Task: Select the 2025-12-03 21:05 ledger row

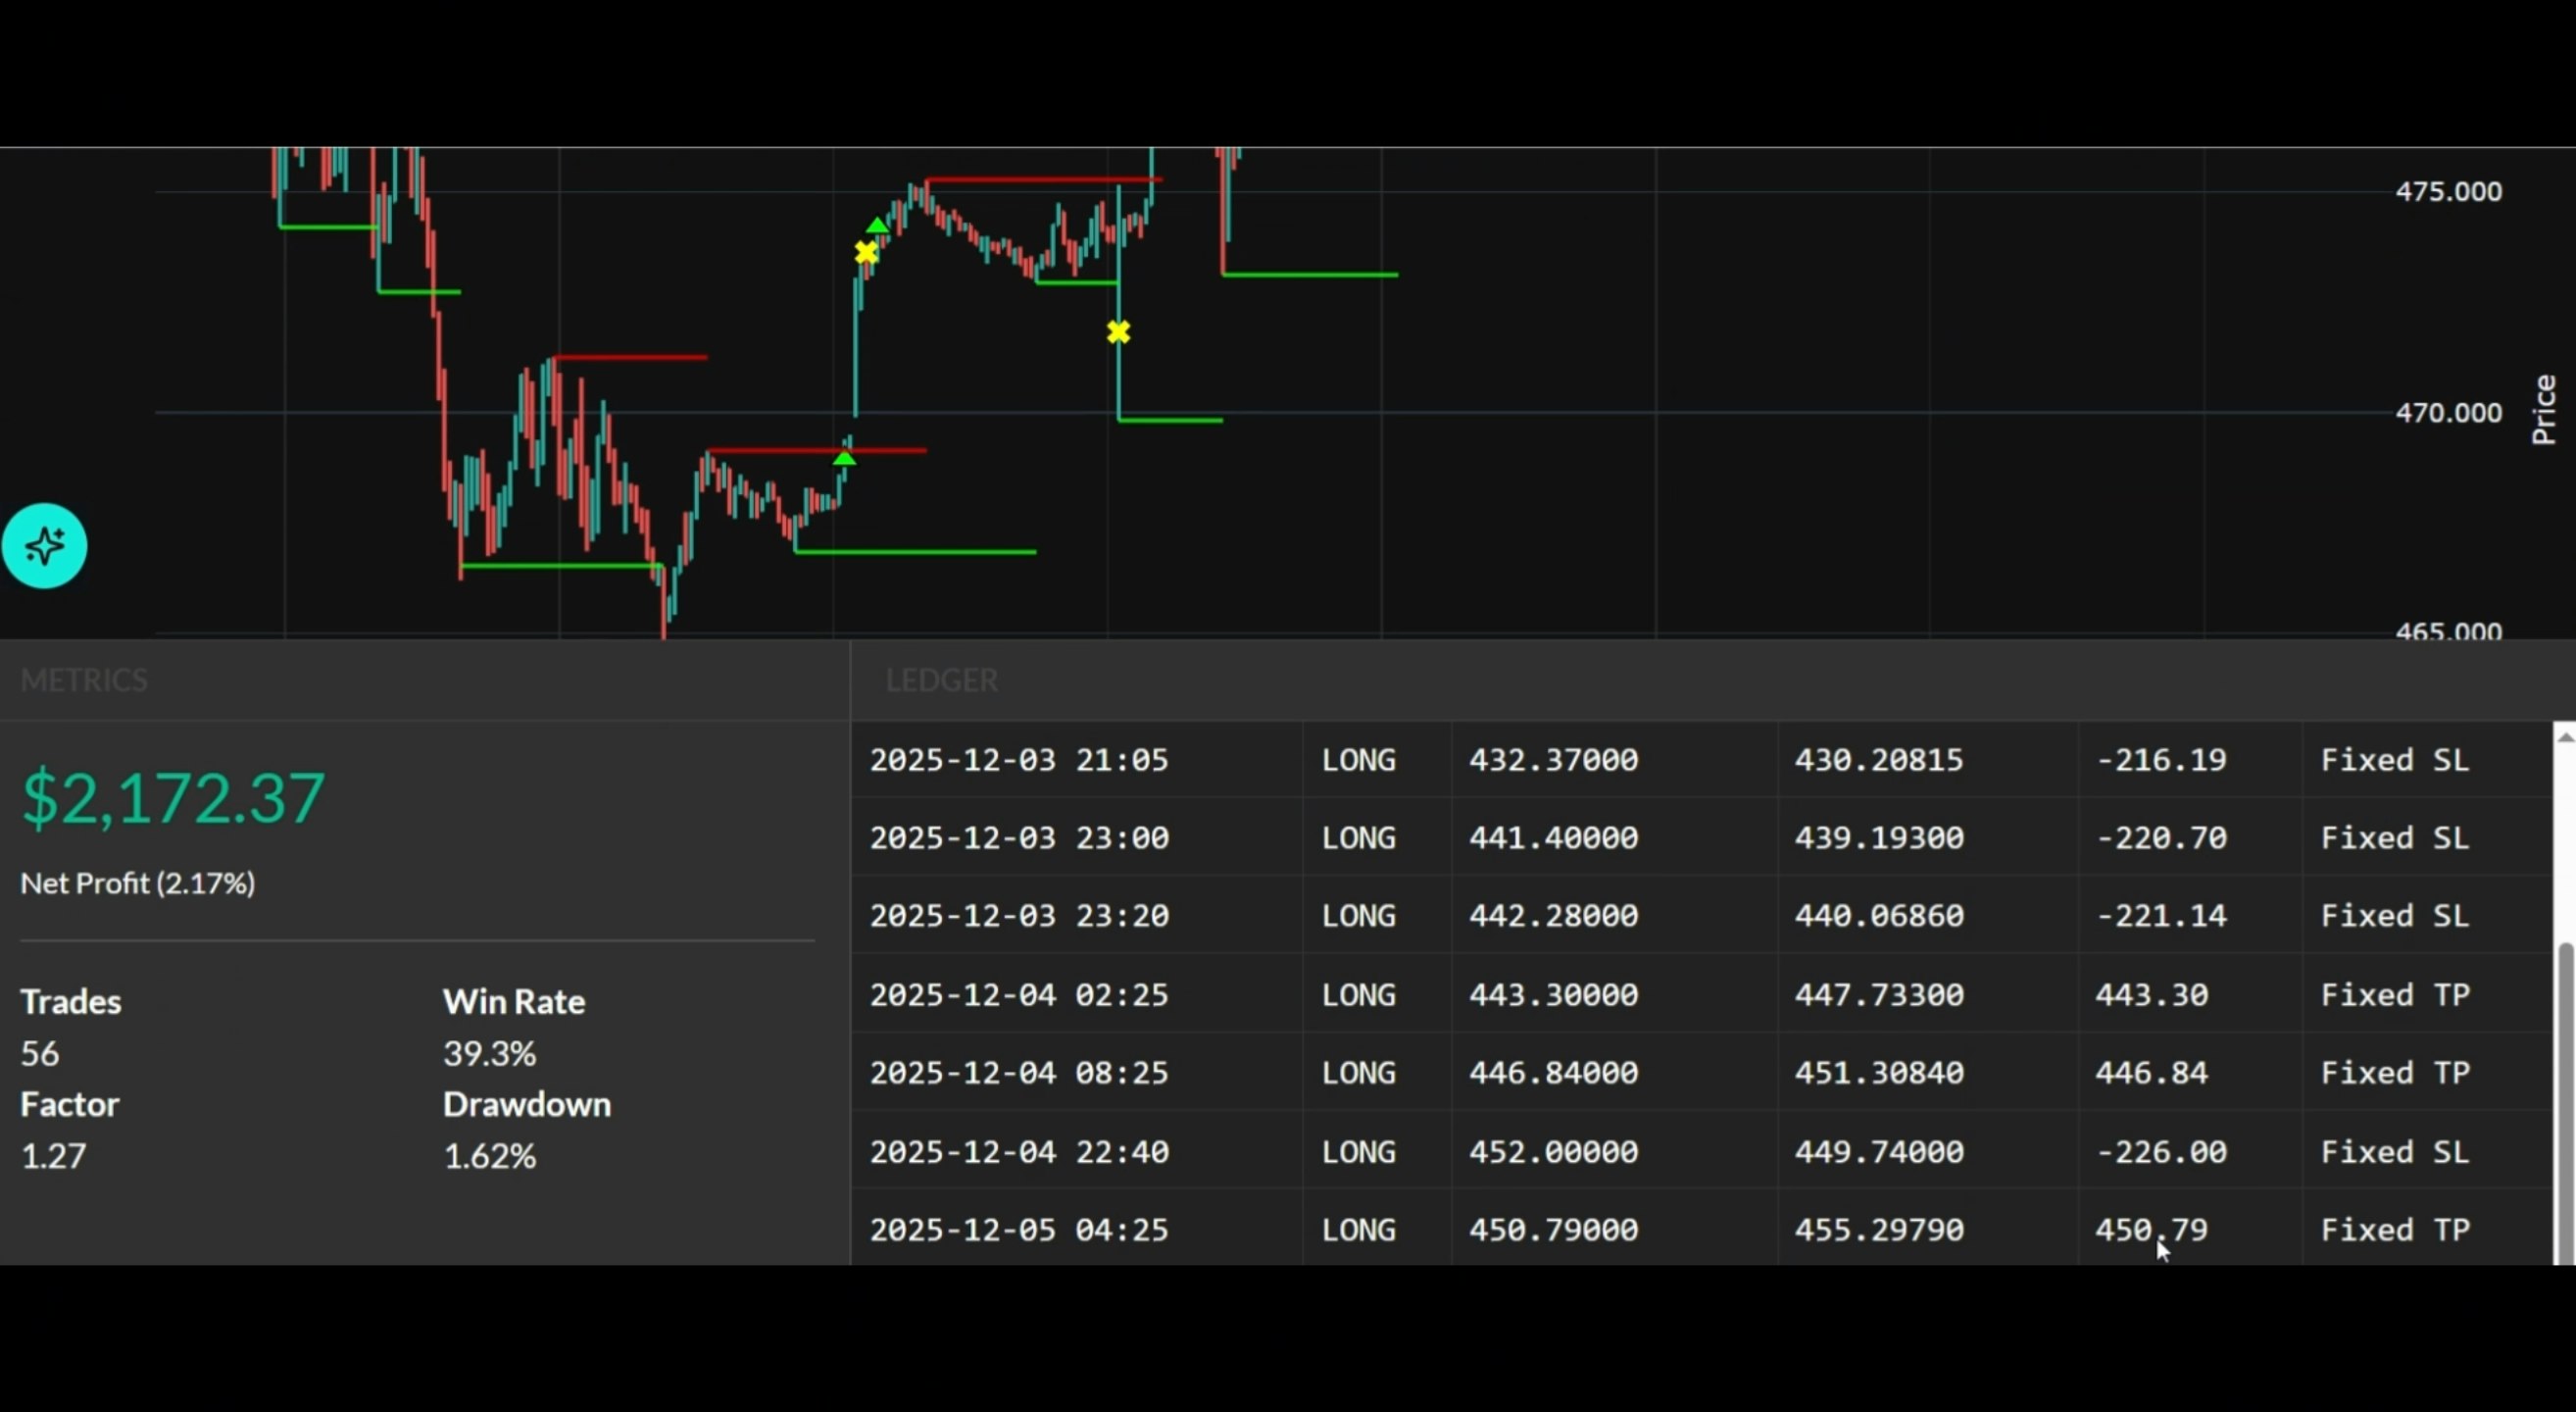Action: [x=1018, y=760]
